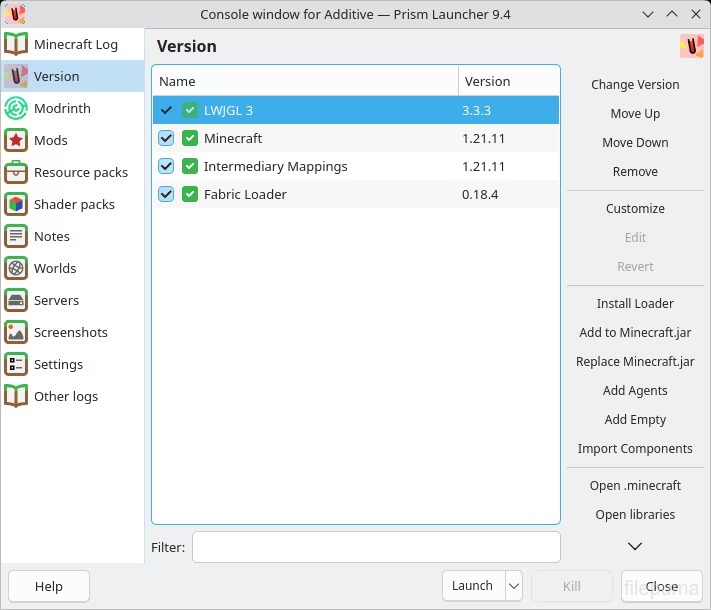Image resolution: width=711 pixels, height=610 pixels.
Task: Click the Modrinth green logo icon
Action: [x=16, y=108]
